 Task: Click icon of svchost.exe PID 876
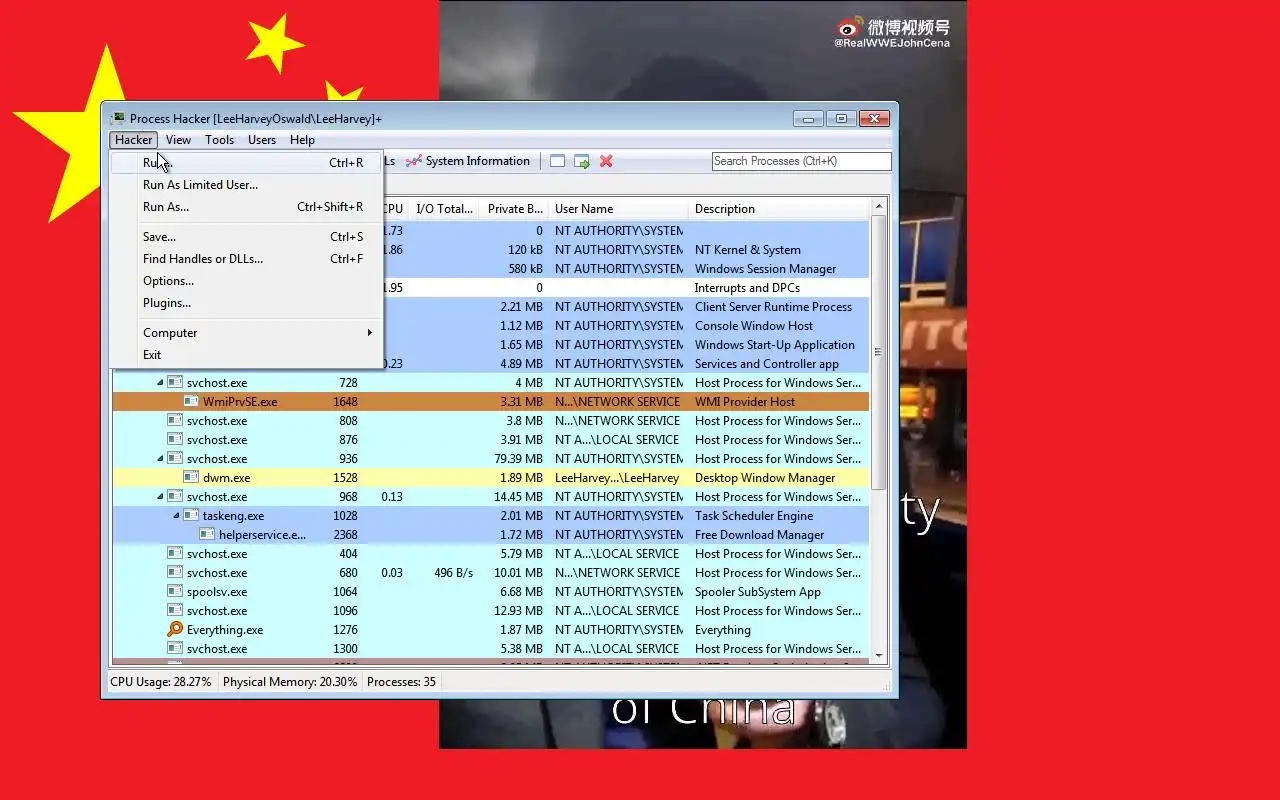tap(175, 440)
